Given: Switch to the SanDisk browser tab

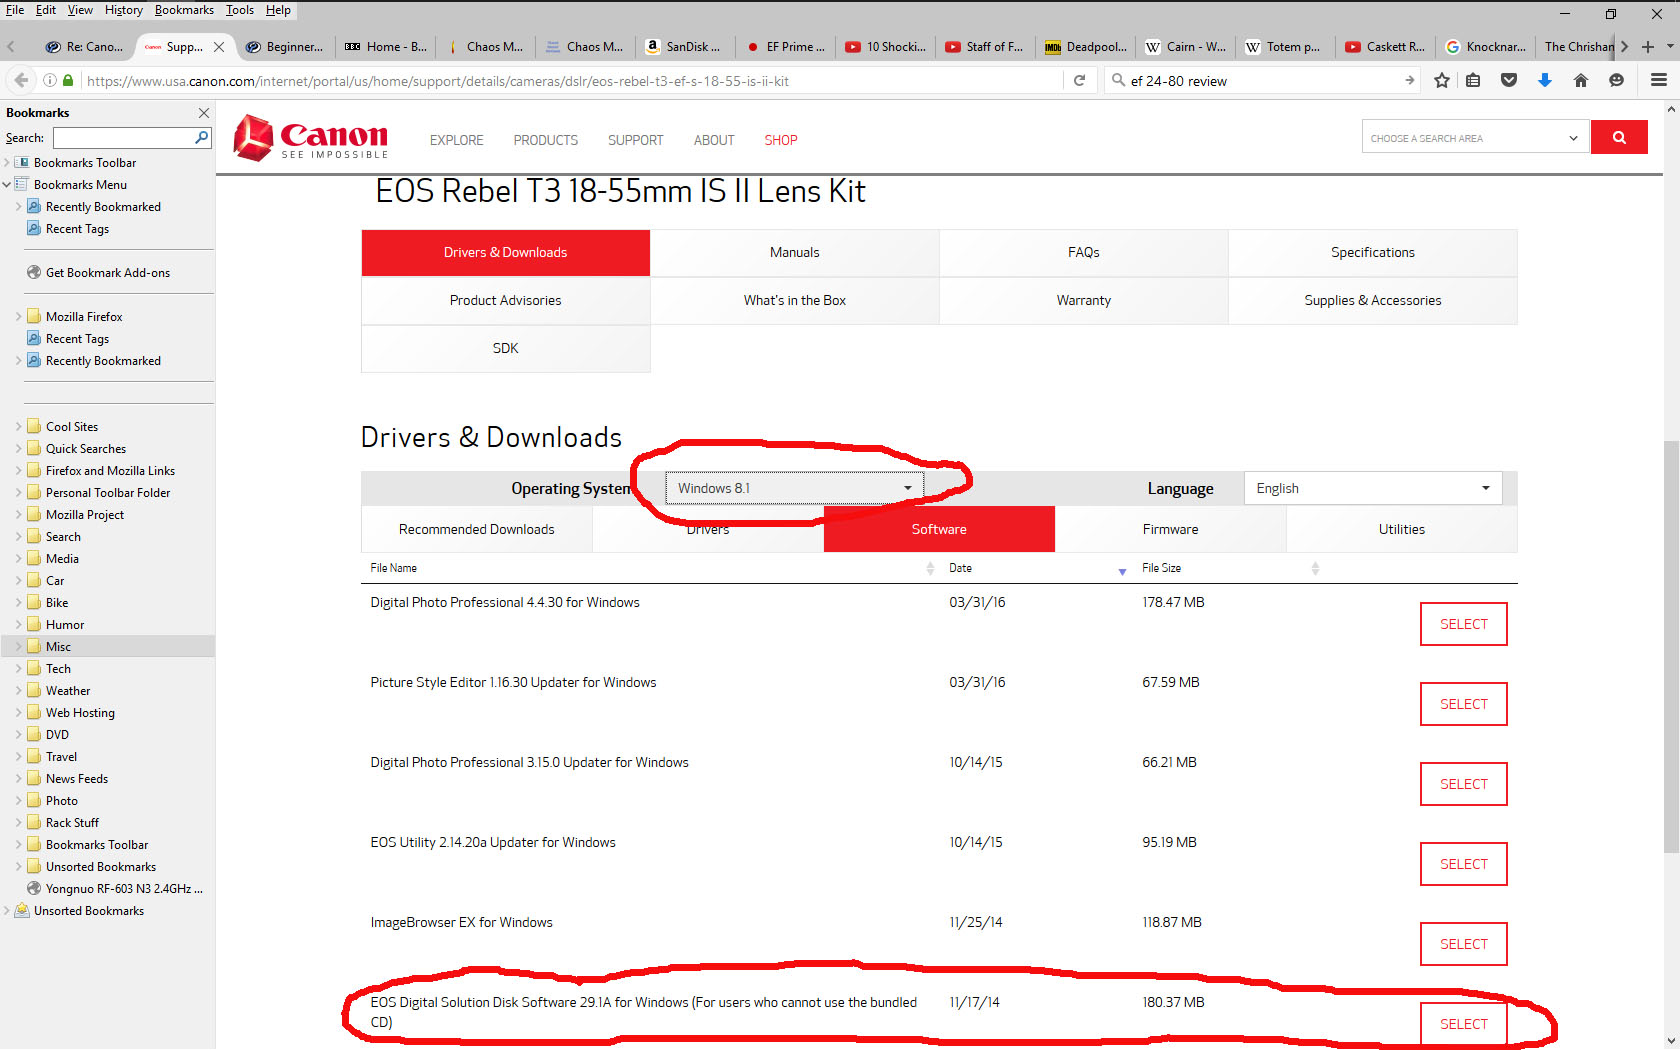Looking at the screenshot, I should pyautogui.click(x=684, y=46).
